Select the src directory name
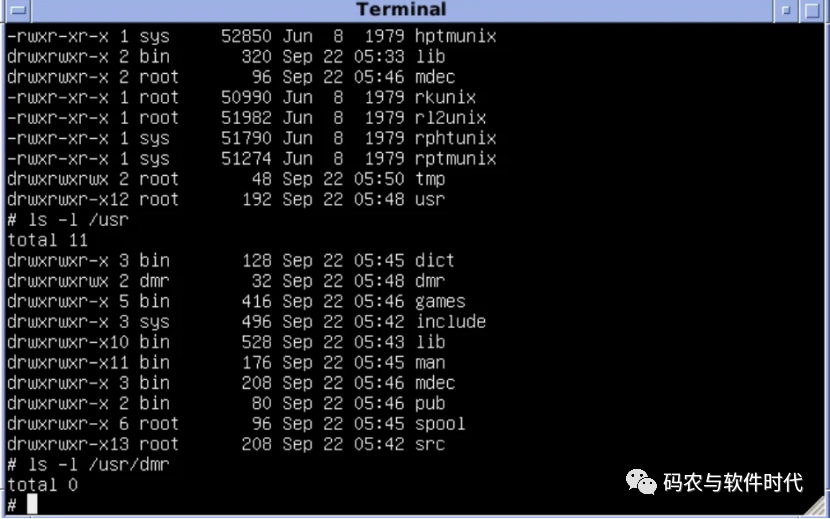 click(430, 444)
